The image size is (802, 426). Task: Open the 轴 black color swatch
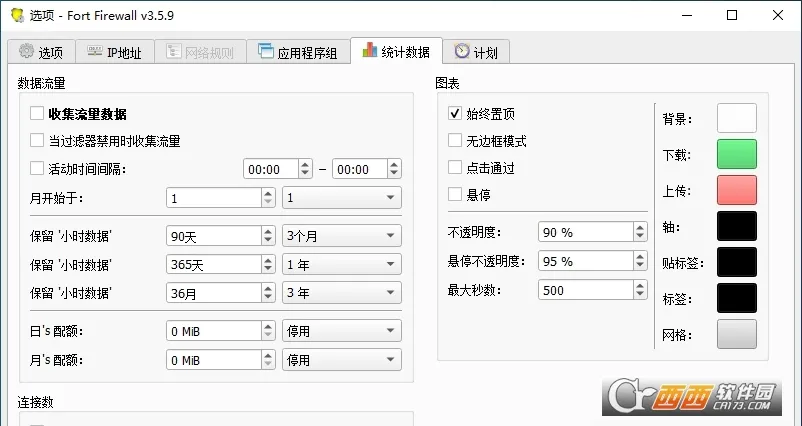coord(737,226)
